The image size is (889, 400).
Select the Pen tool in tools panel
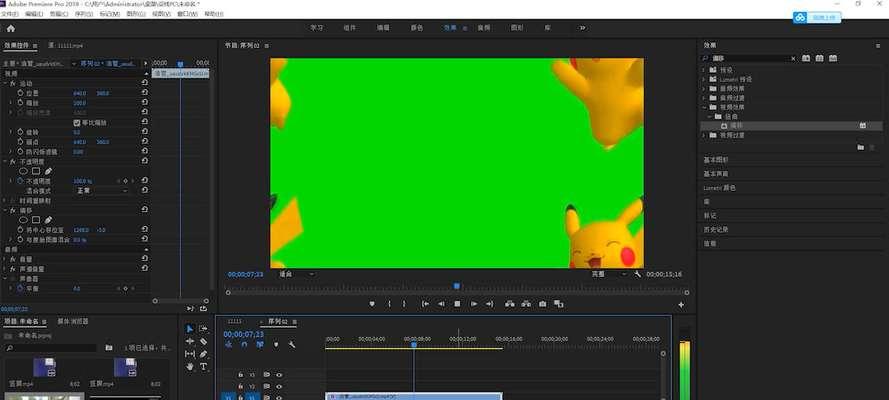(204, 354)
